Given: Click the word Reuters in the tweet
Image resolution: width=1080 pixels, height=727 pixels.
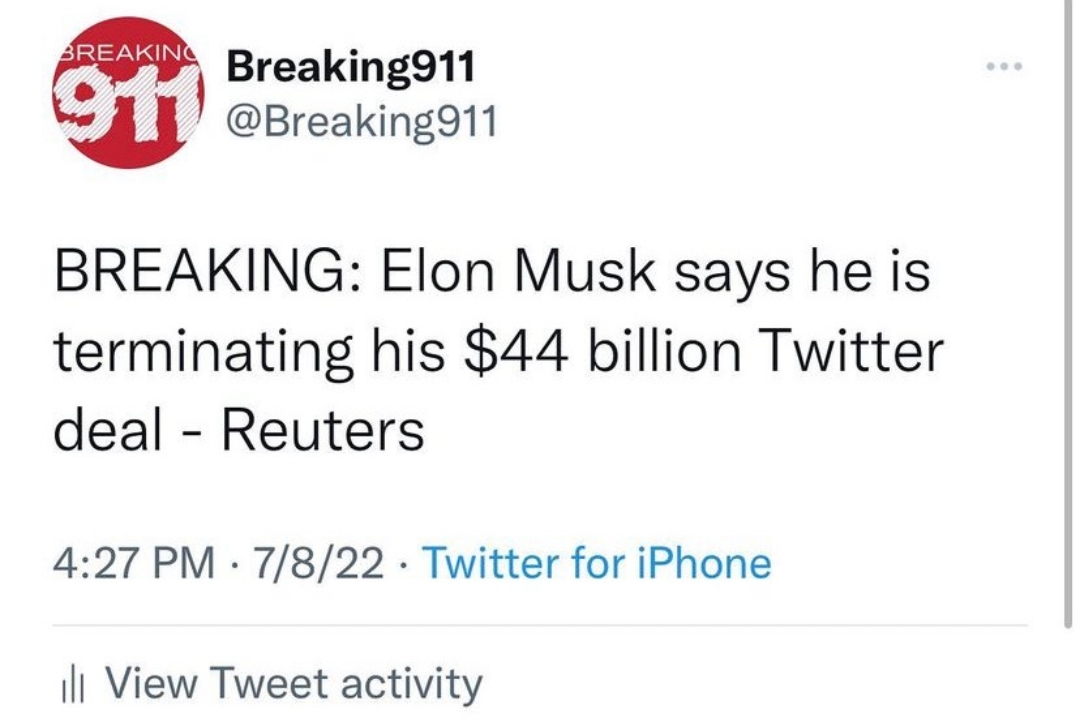Looking at the screenshot, I should (x=321, y=430).
